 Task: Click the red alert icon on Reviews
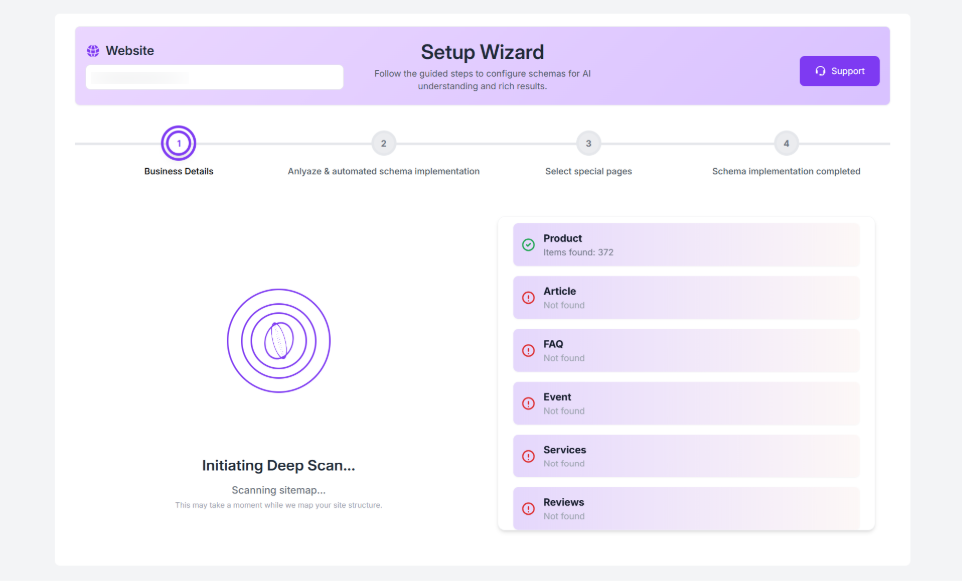[x=528, y=509]
